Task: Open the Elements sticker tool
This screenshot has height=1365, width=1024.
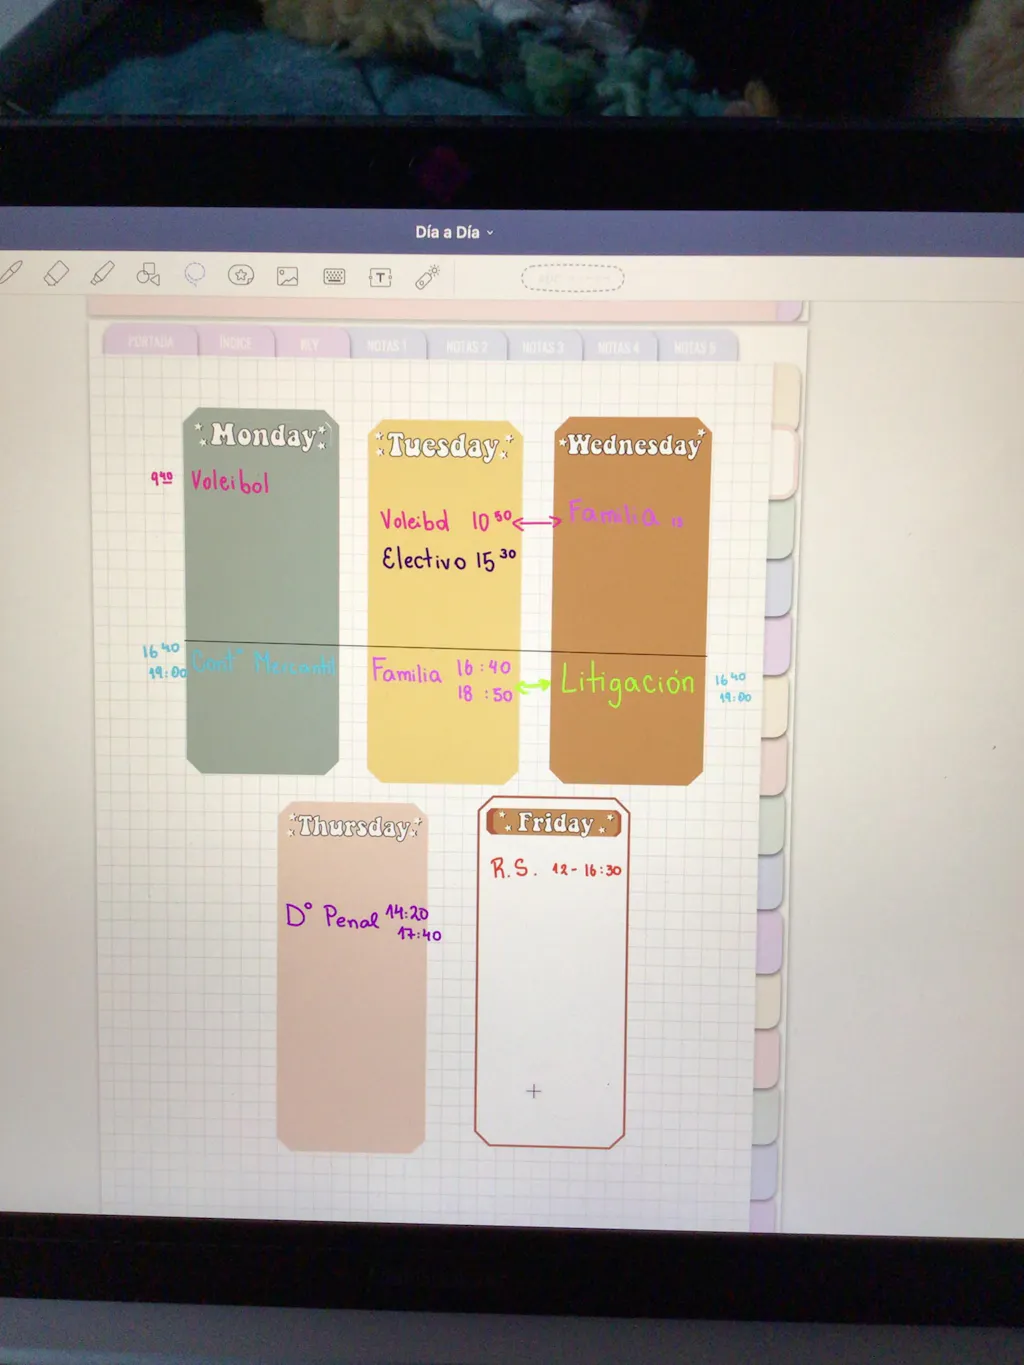Action: (241, 275)
